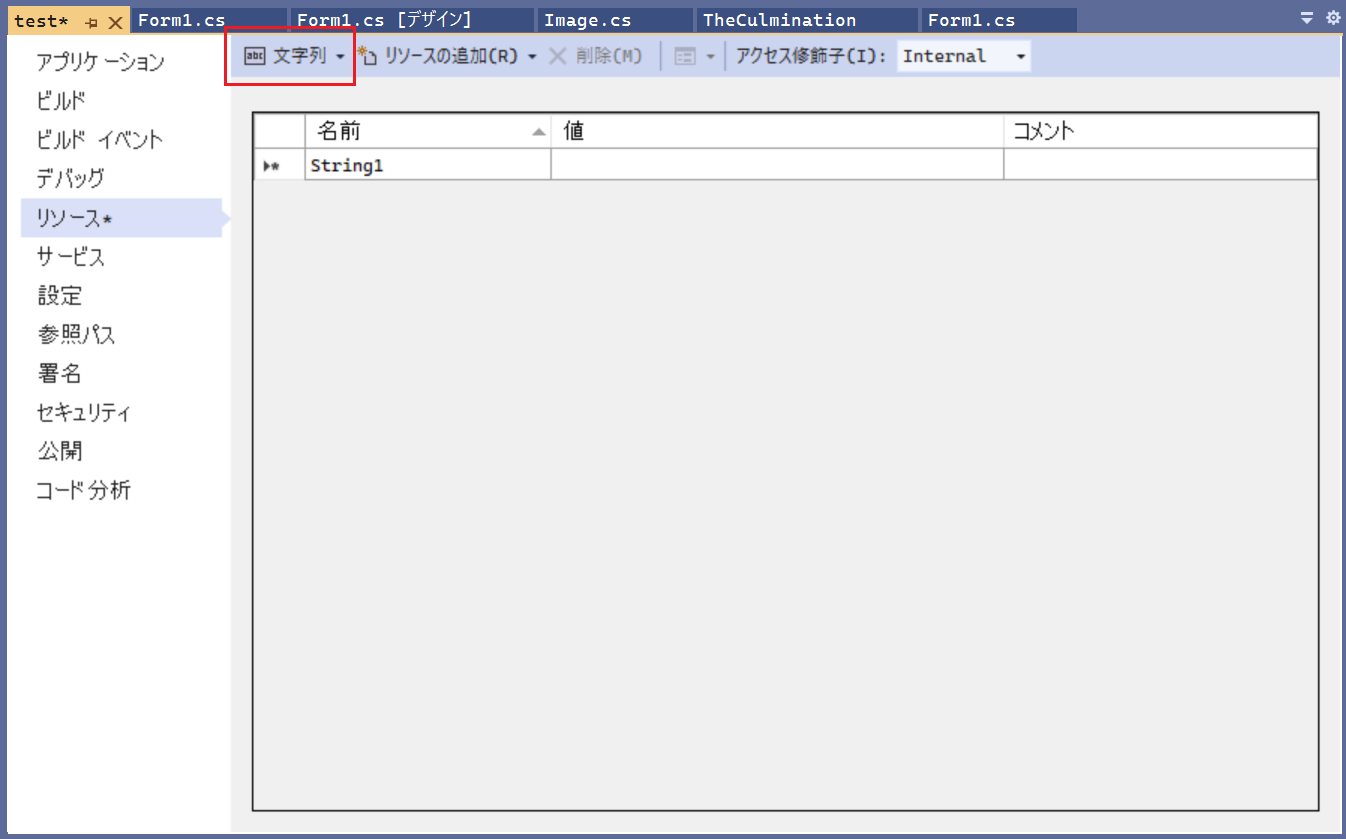Open the セキュリティ page
Screen dimensions: 1346x839
(x=84, y=413)
